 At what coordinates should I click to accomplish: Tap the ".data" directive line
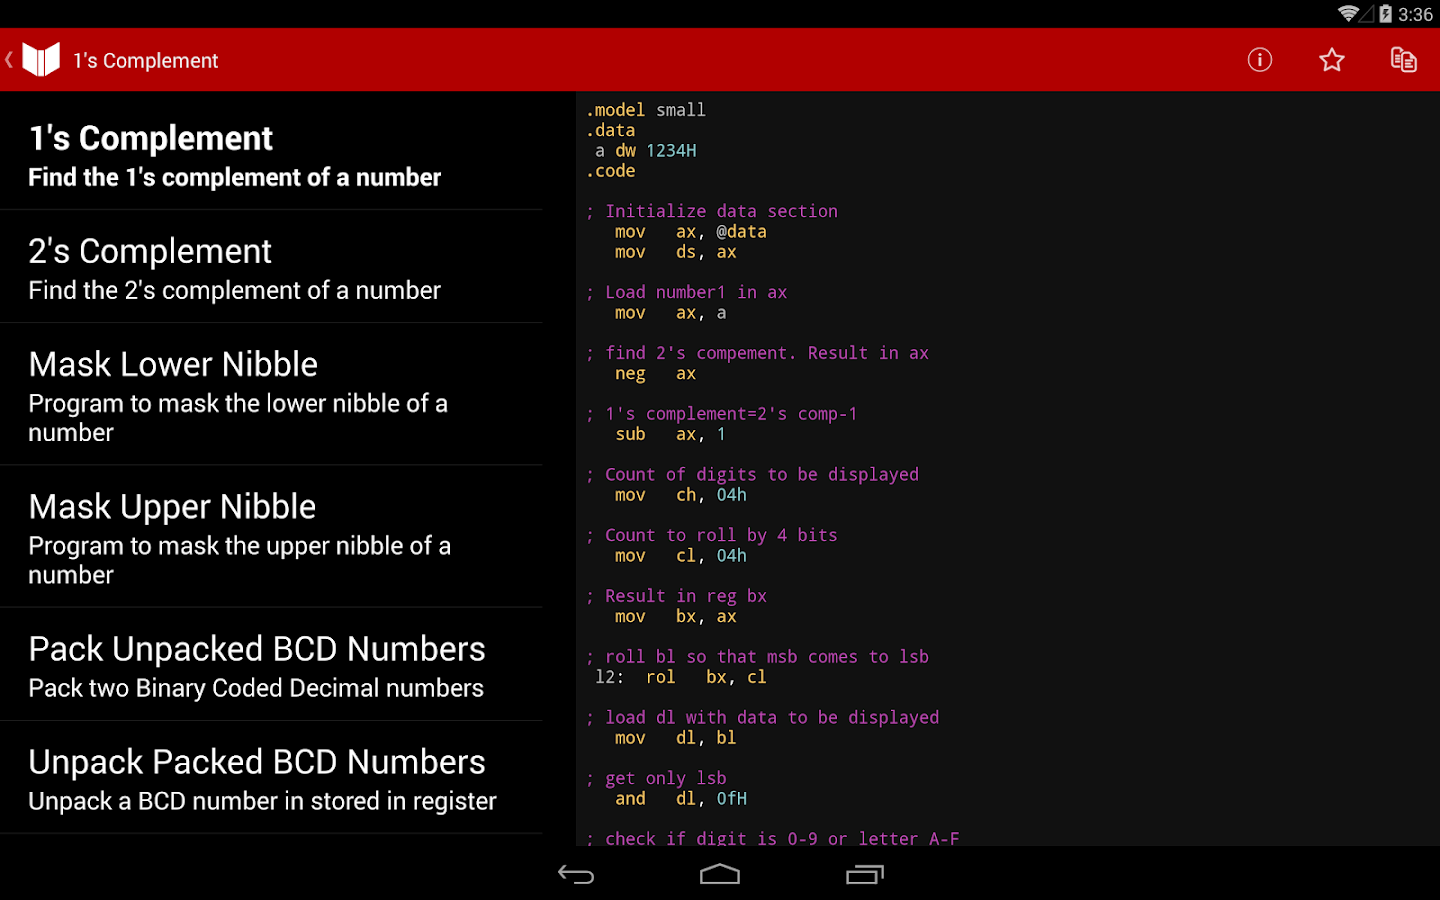pyautogui.click(x=610, y=130)
